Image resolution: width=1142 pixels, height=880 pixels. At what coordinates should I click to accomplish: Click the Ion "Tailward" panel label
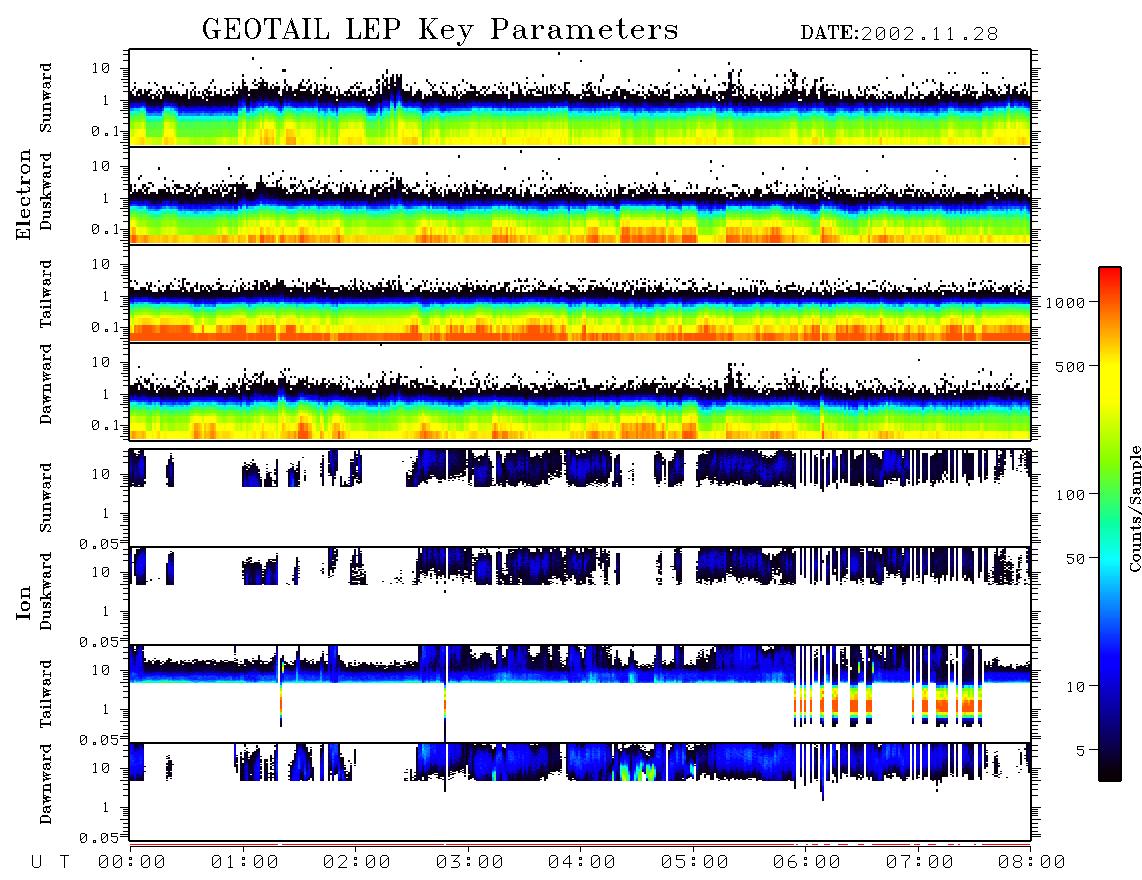click(x=46, y=694)
